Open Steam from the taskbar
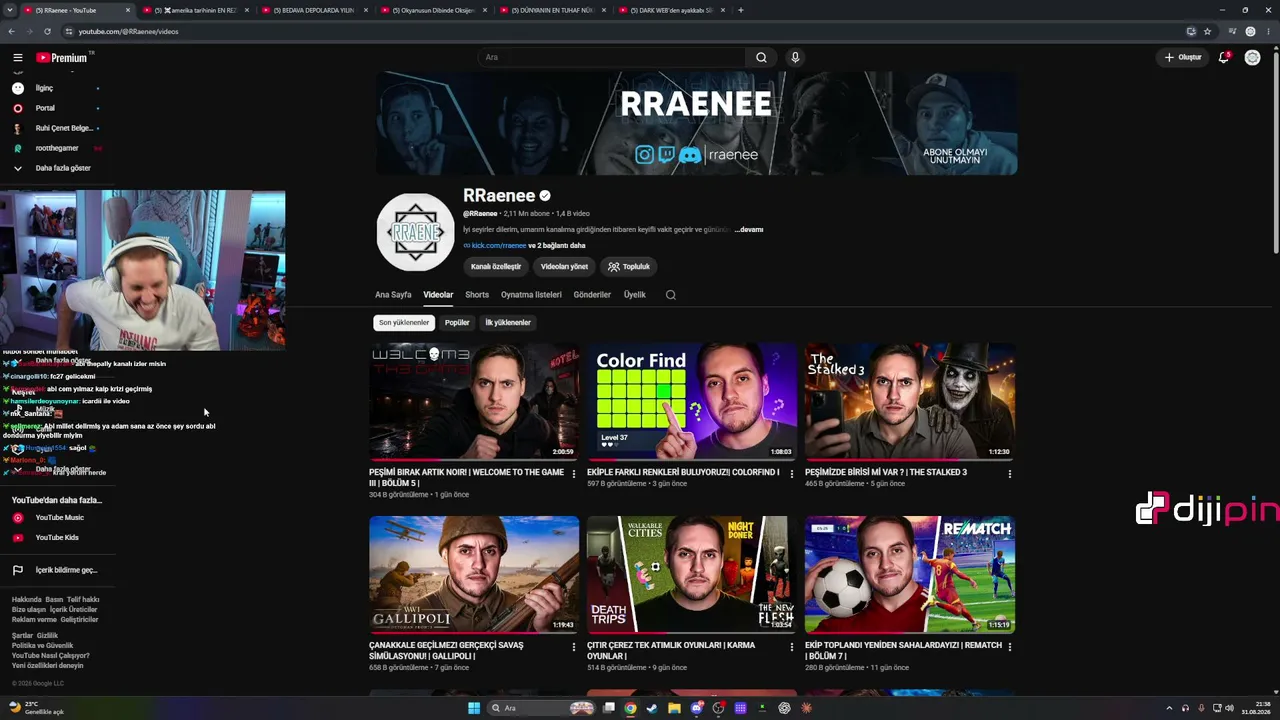 click(x=652, y=708)
